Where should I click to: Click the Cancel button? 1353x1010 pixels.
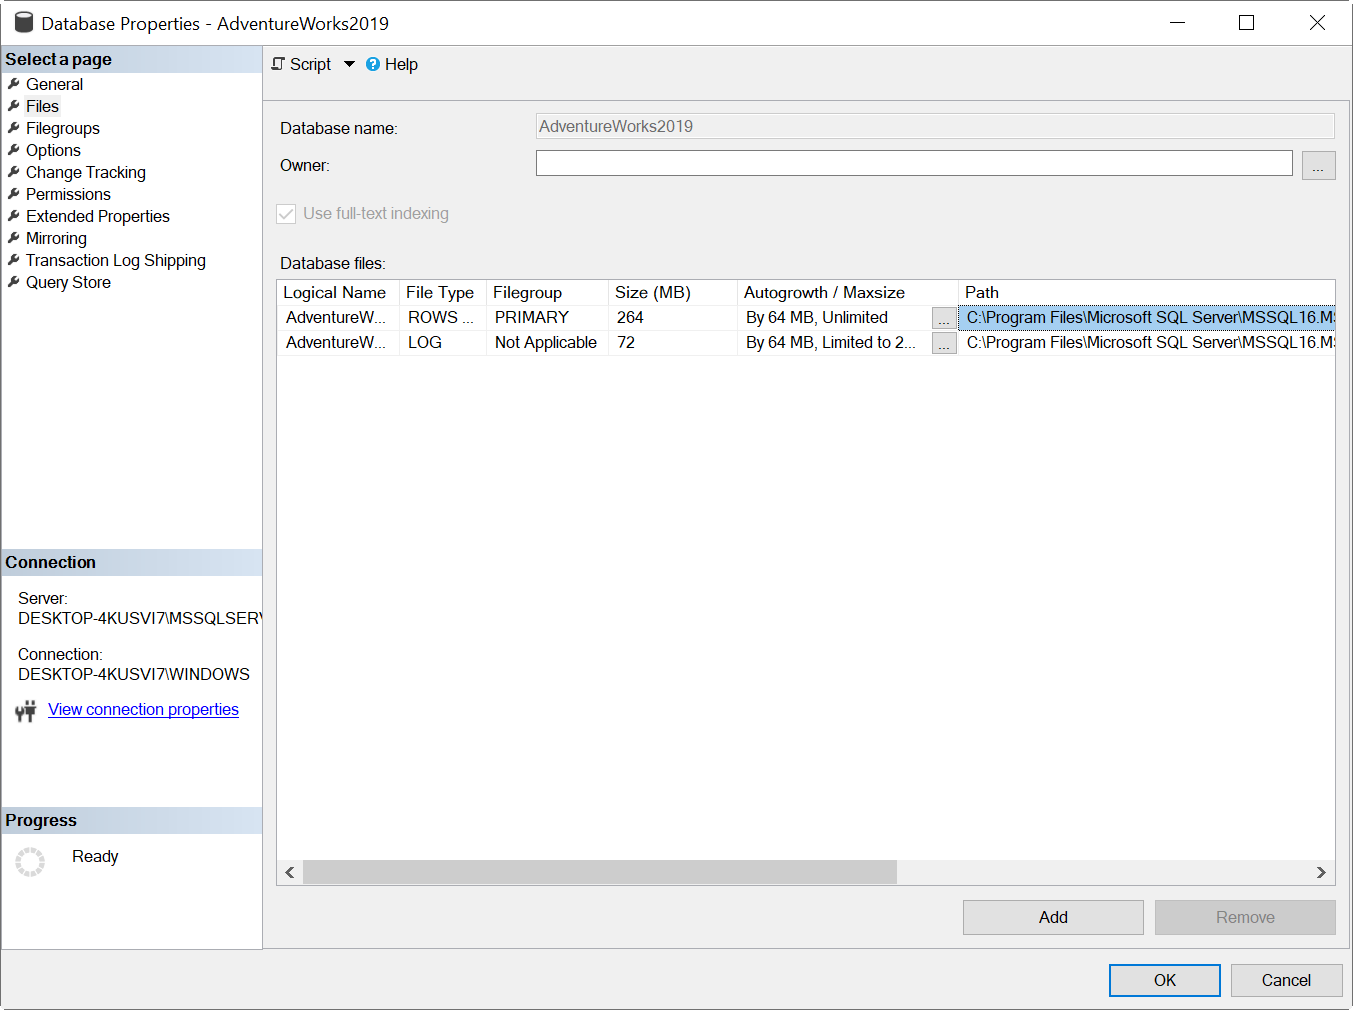[x=1286, y=980]
